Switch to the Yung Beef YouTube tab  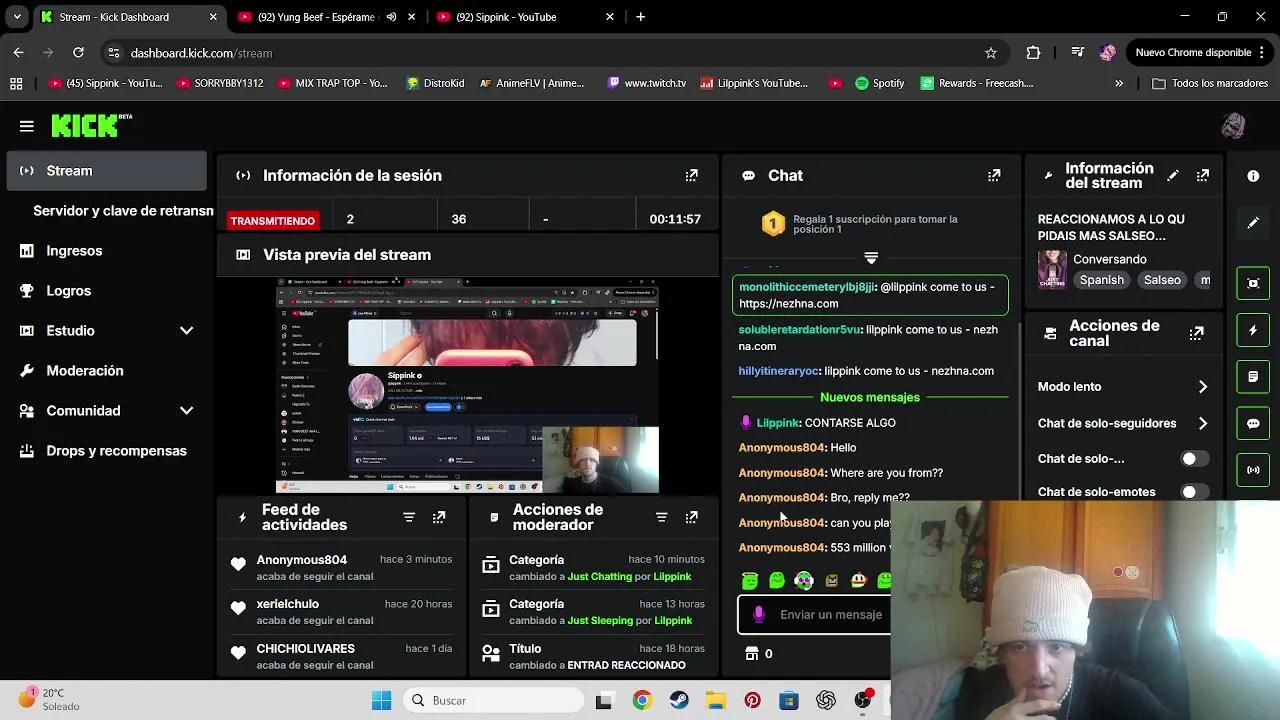click(x=316, y=17)
